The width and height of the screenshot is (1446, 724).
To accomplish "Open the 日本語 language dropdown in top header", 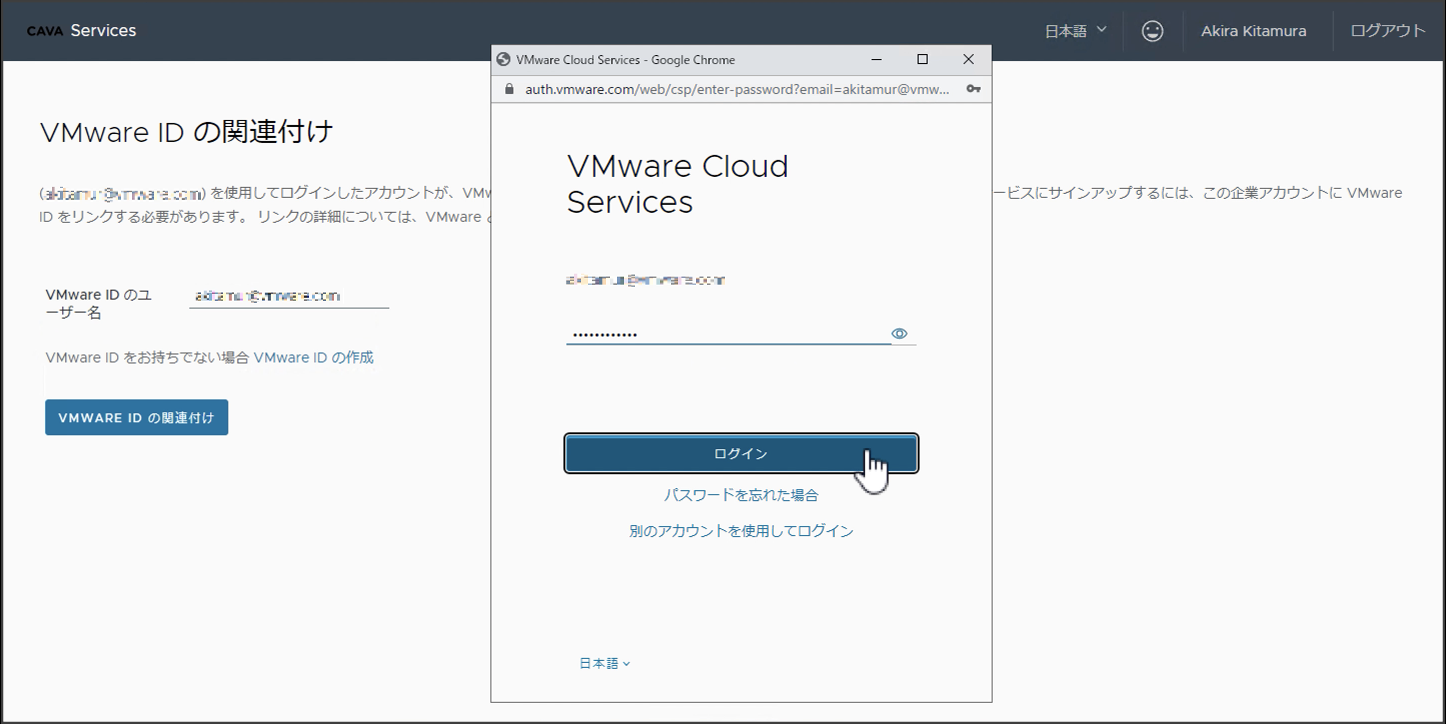I will click(x=1075, y=31).
